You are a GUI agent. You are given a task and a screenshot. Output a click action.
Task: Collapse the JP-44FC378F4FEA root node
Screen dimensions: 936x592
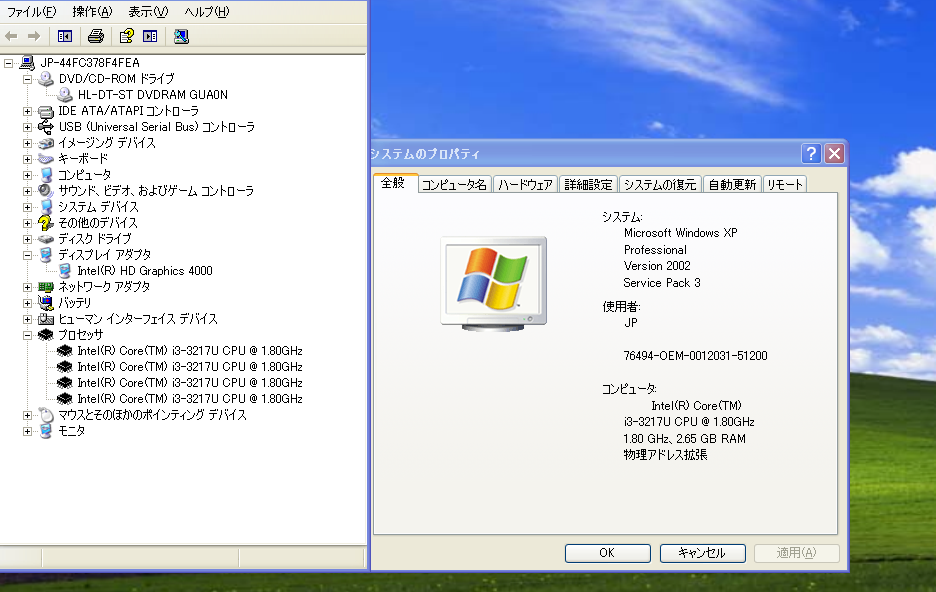8,63
